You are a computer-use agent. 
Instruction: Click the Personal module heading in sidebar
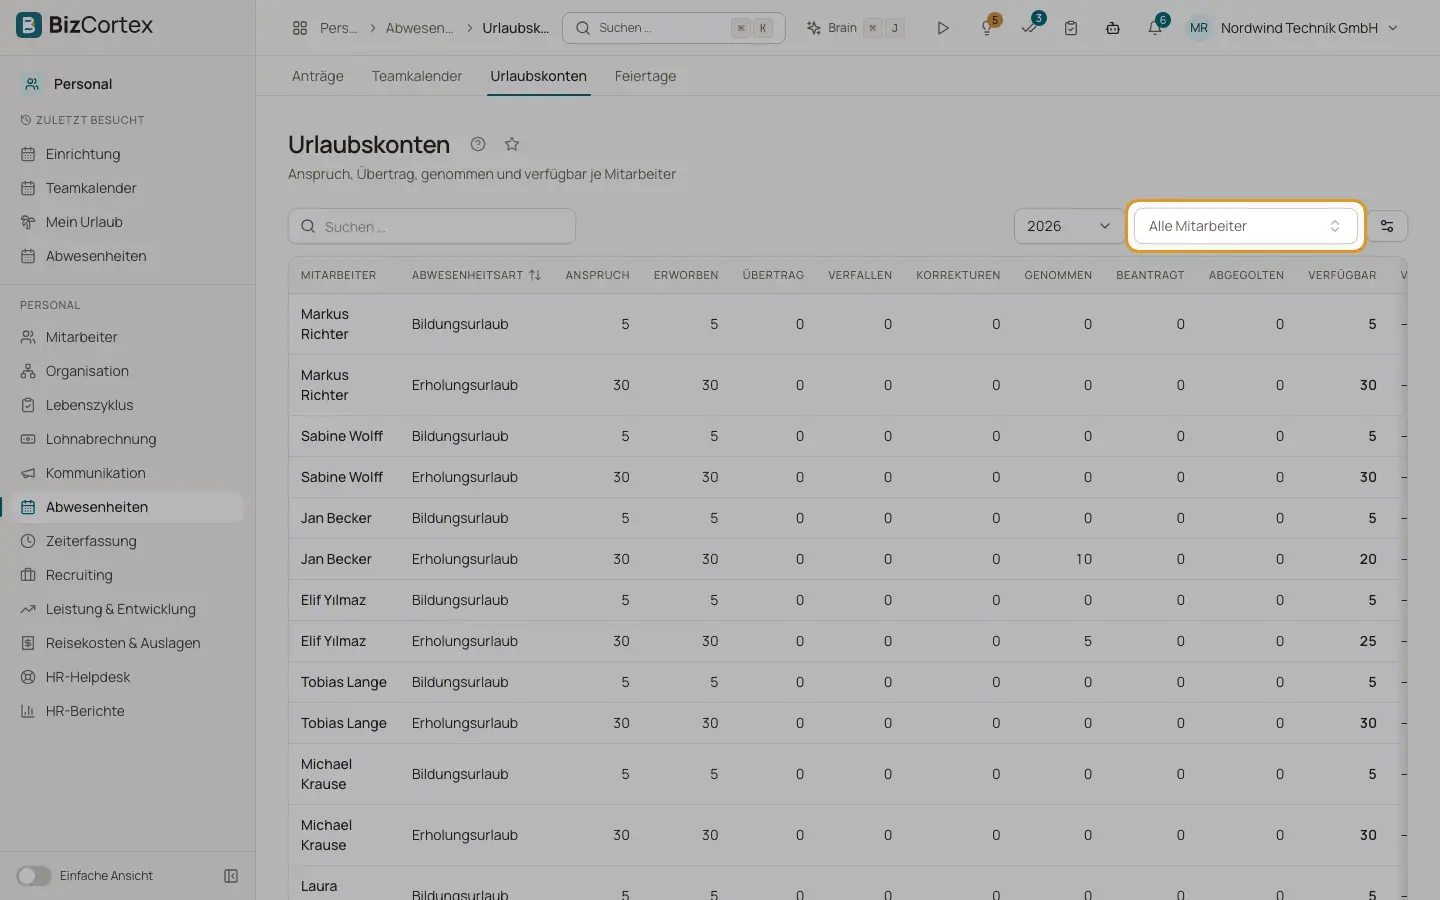click(83, 84)
